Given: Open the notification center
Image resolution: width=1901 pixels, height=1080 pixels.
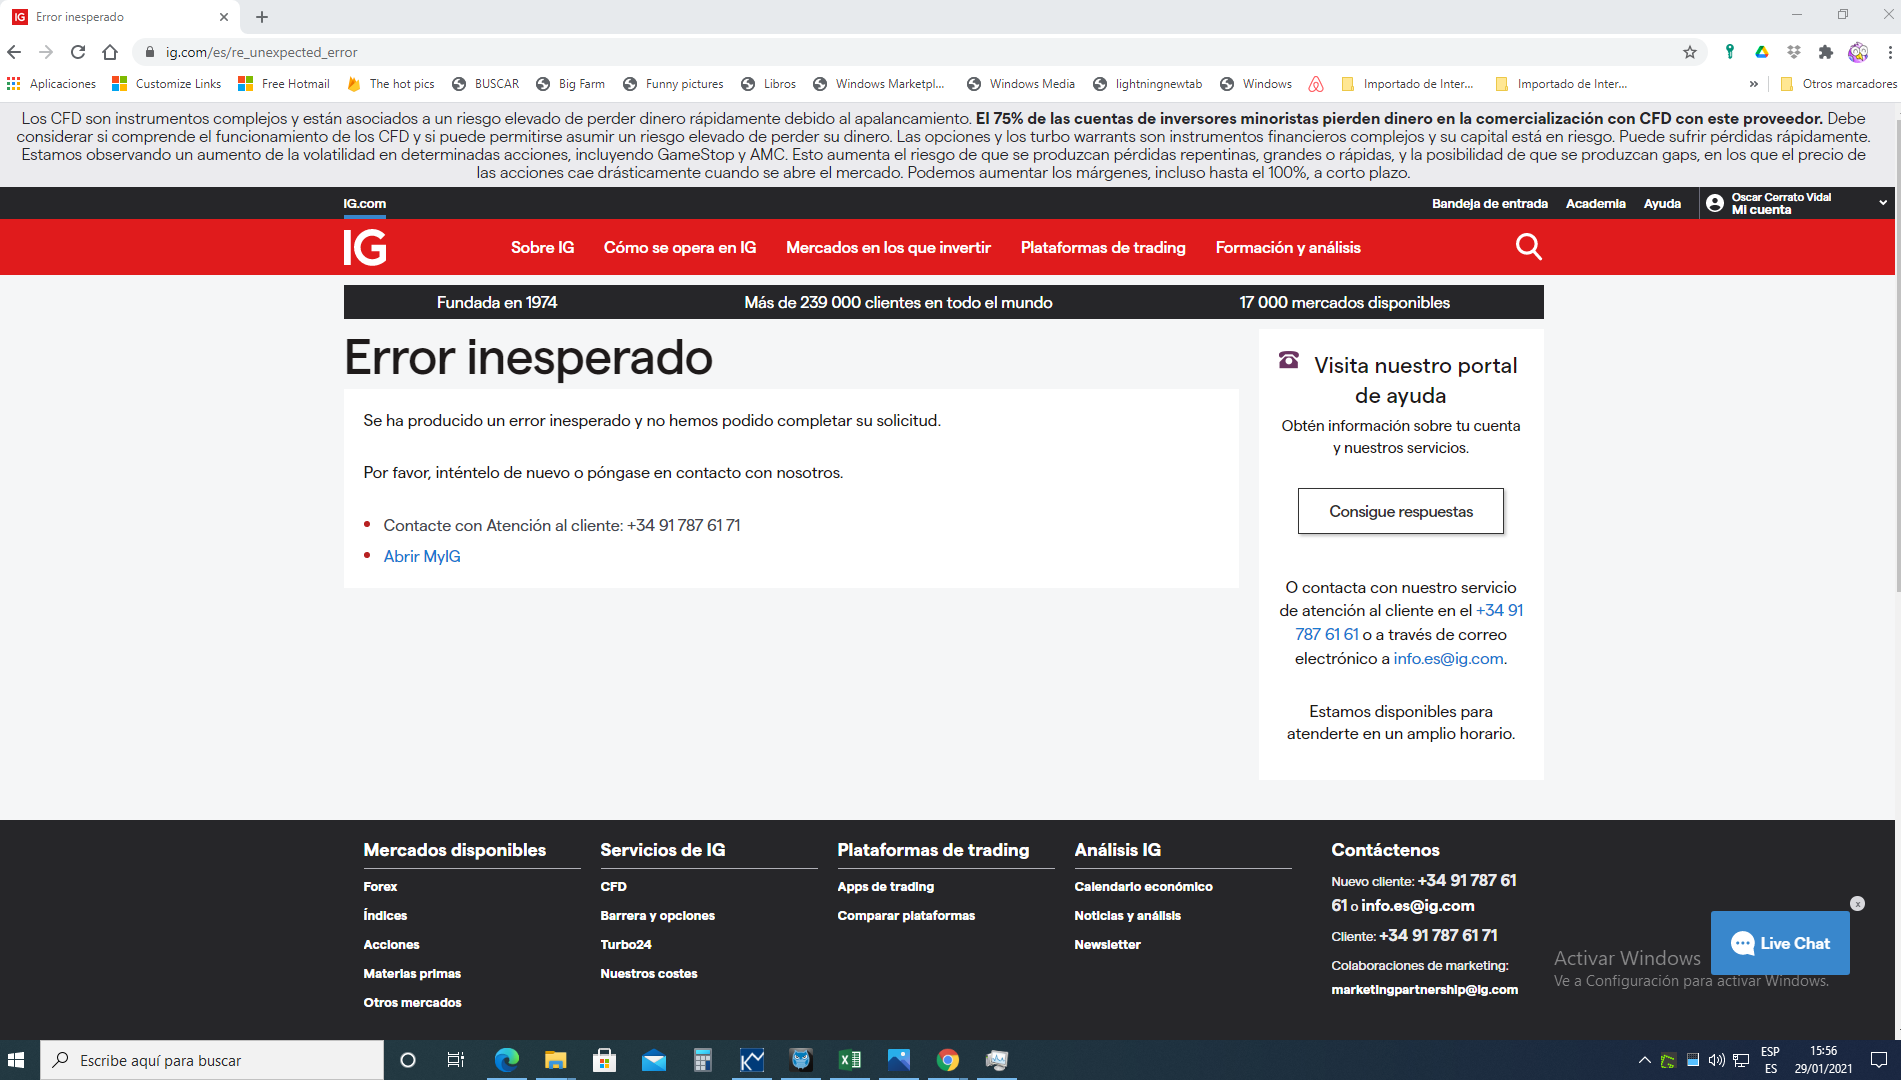Looking at the screenshot, I should 1878,1060.
